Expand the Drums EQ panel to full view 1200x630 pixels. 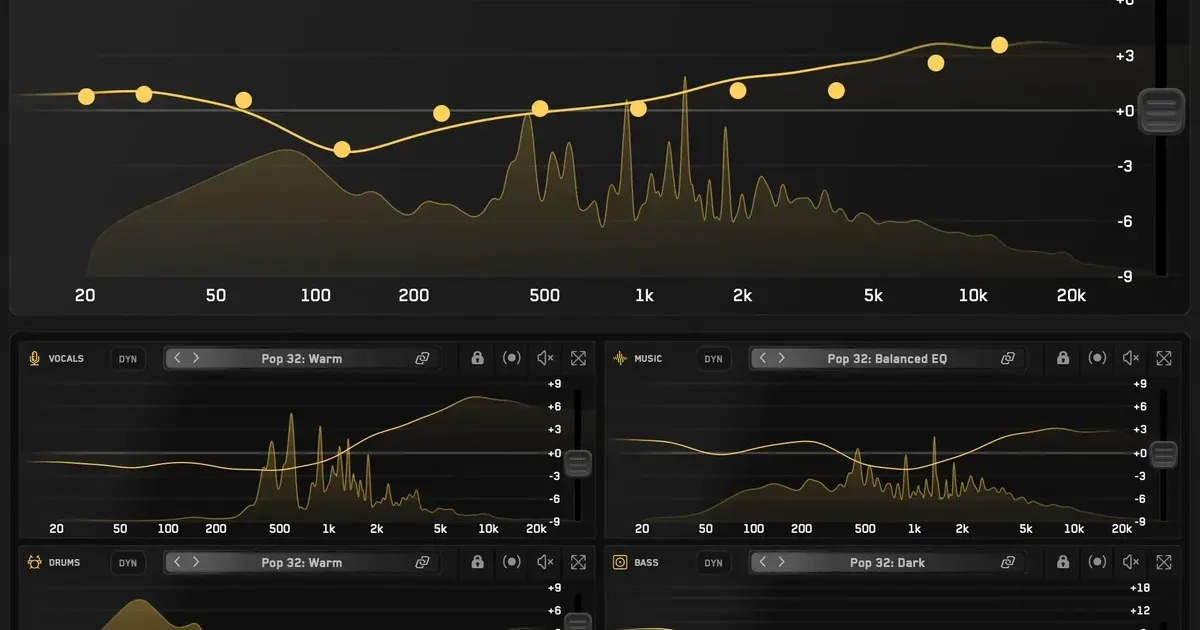pos(578,562)
